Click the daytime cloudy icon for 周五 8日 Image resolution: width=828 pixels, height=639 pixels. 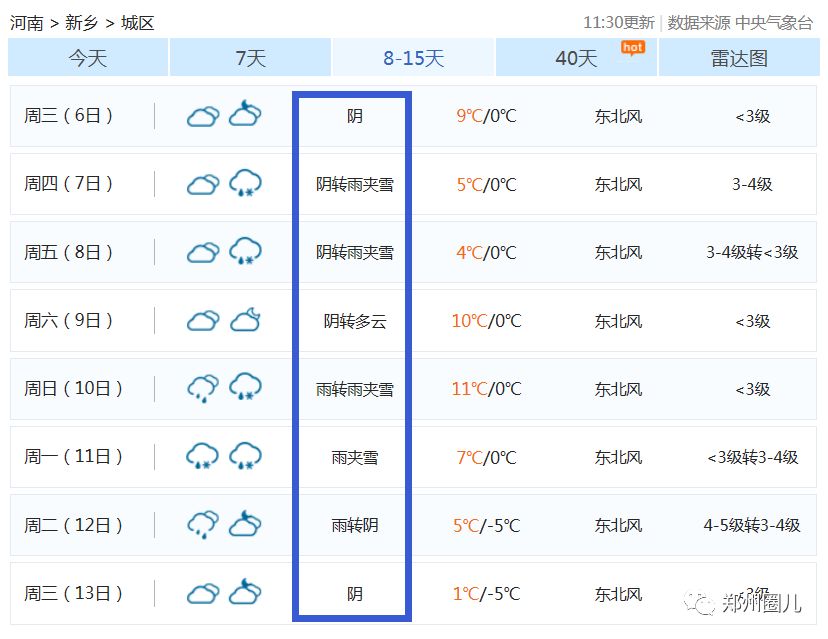pyautogui.click(x=203, y=253)
